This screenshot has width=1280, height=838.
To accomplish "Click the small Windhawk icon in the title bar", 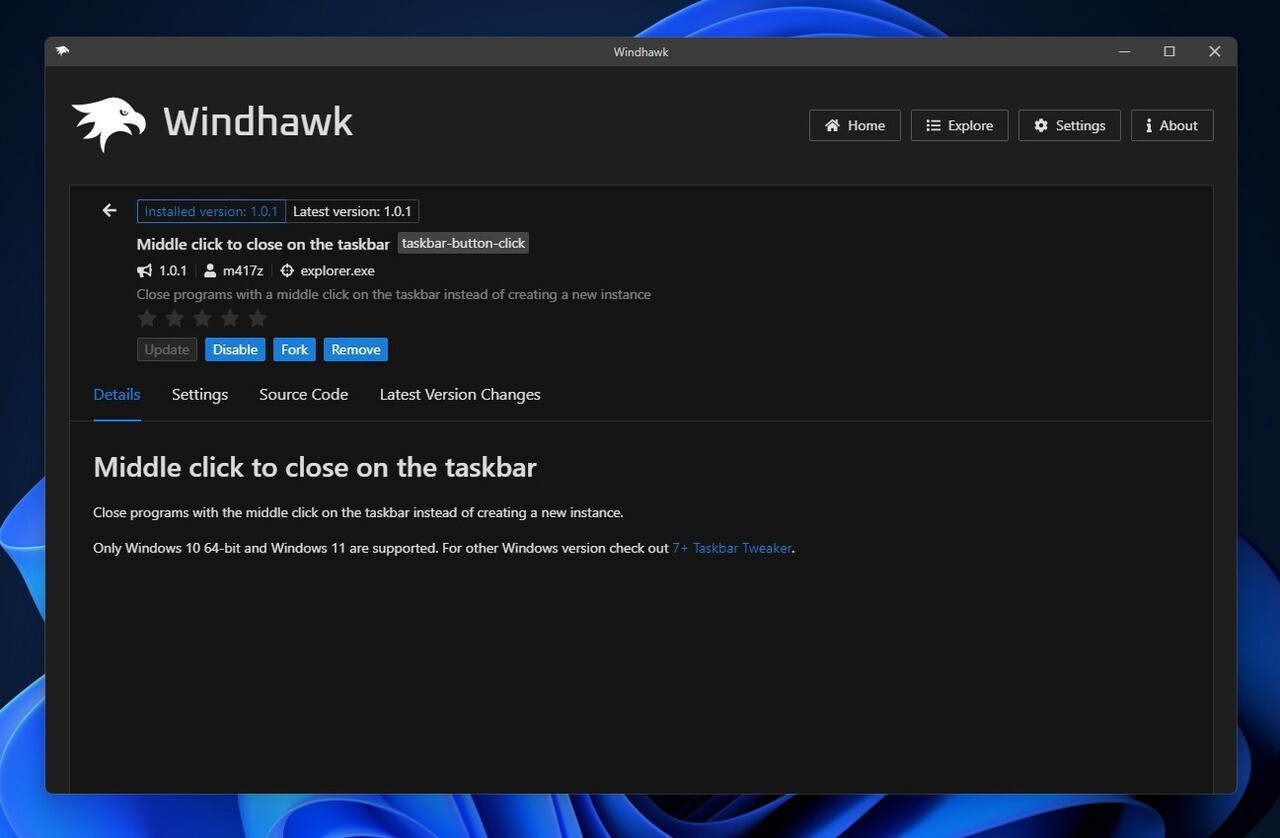I will [63, 51].
